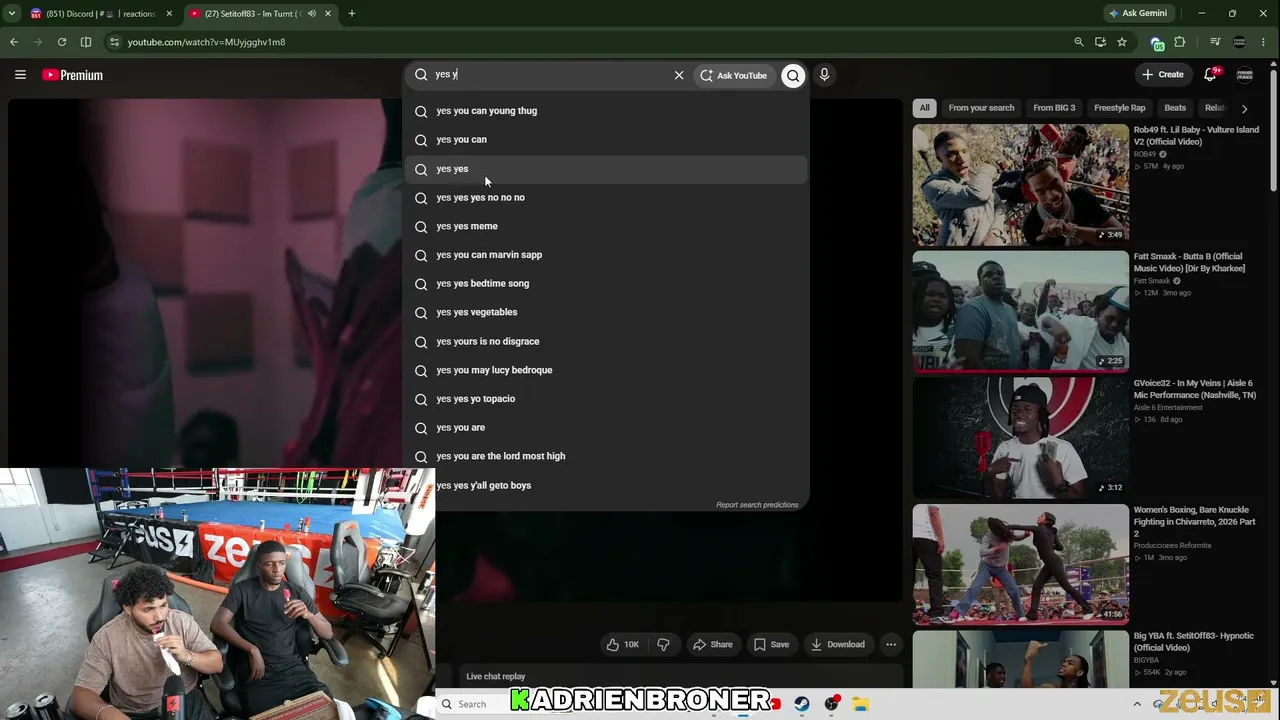This screenshot has height=720, width=1280.
Task: Focus the YouTube search input field
Action: (x=550, y=75)
